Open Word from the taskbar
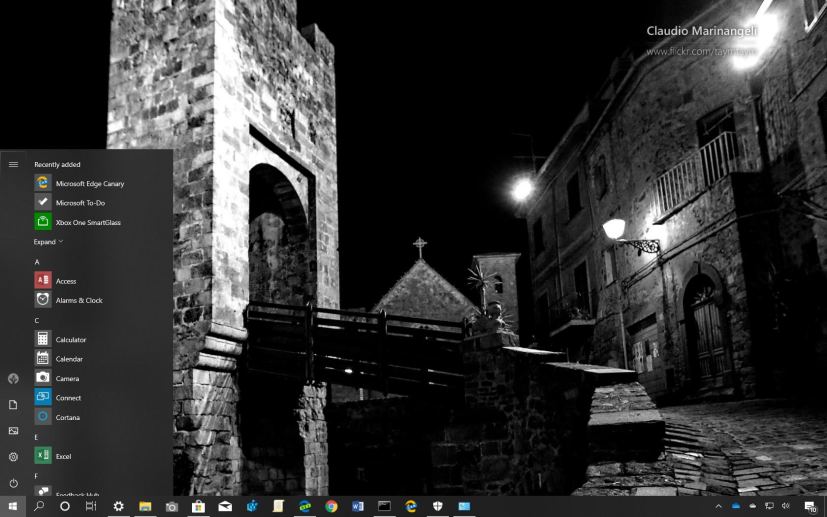This screenshot has height=517, width=827. point(358,506)
